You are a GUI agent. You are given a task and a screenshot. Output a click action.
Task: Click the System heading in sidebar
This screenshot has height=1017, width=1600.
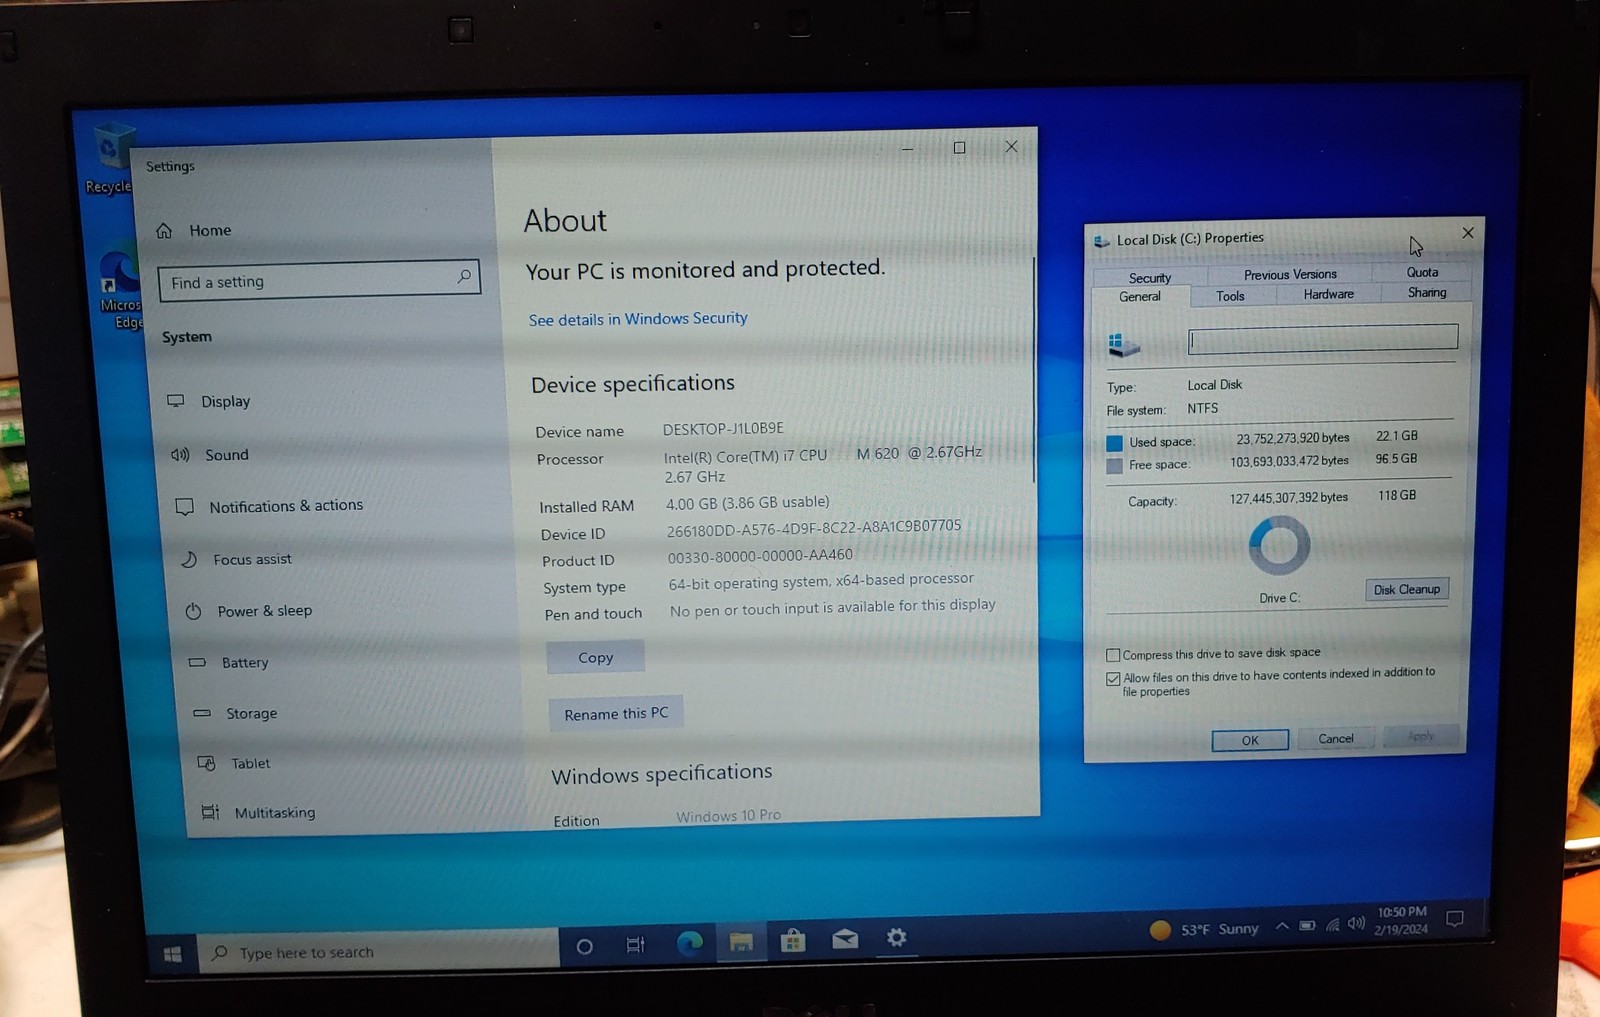(187, 337)
